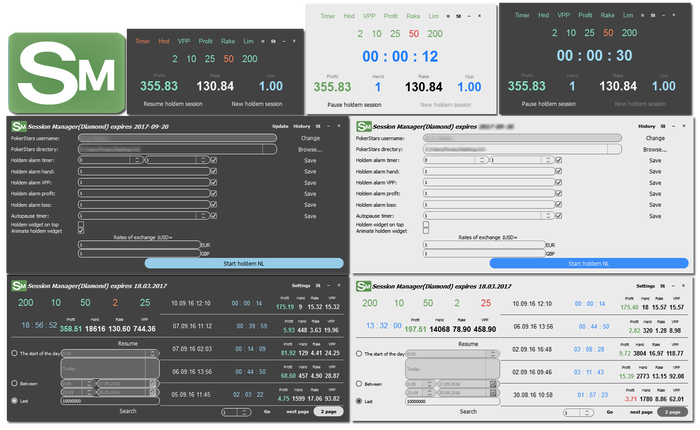Open the PokerStars directory dropdown in dark settings
The width and height of the screenshot is (700, 430).
[x=269, y=149]
